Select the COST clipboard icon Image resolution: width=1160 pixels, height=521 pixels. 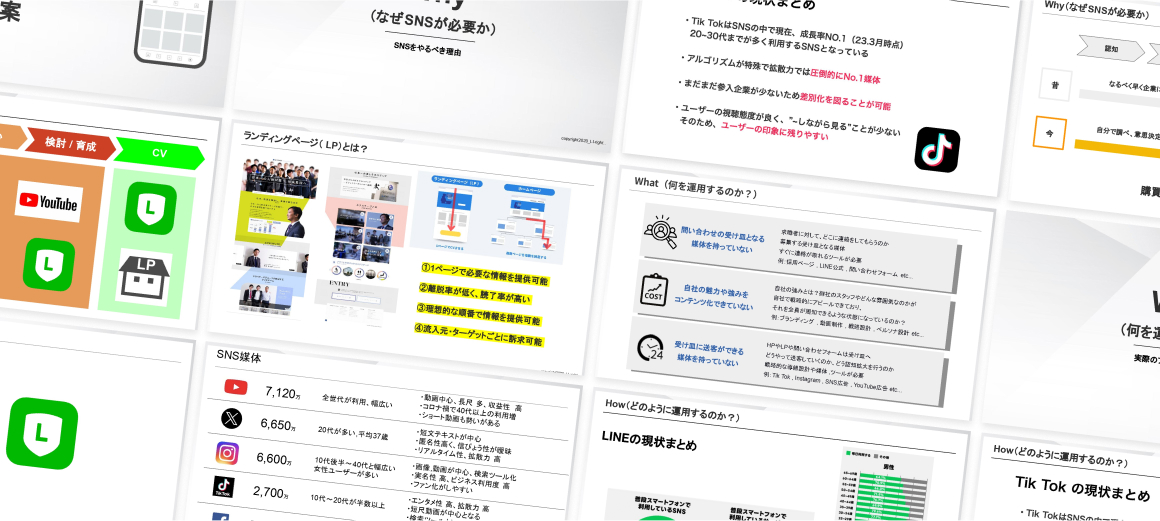(655, 291)
